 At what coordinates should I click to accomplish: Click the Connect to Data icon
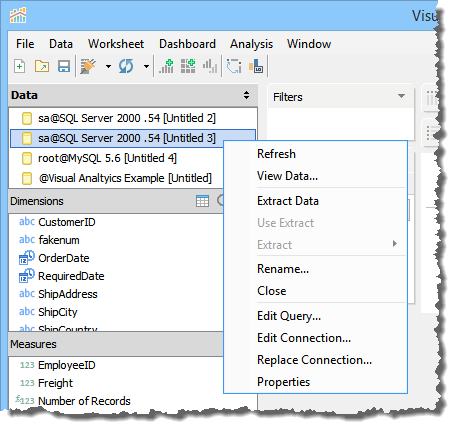pyautogui.click(x=88, y=66)
